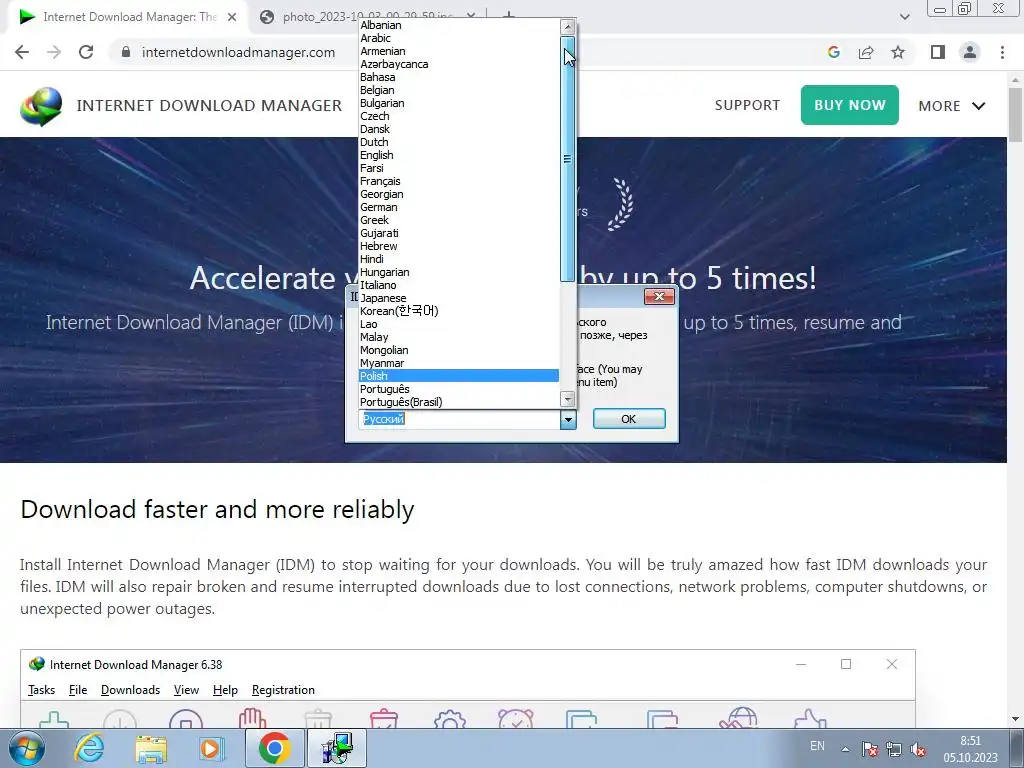Choose Português from the language list
The height and width of the screenshot is (768, 1024).
(458, 389)
